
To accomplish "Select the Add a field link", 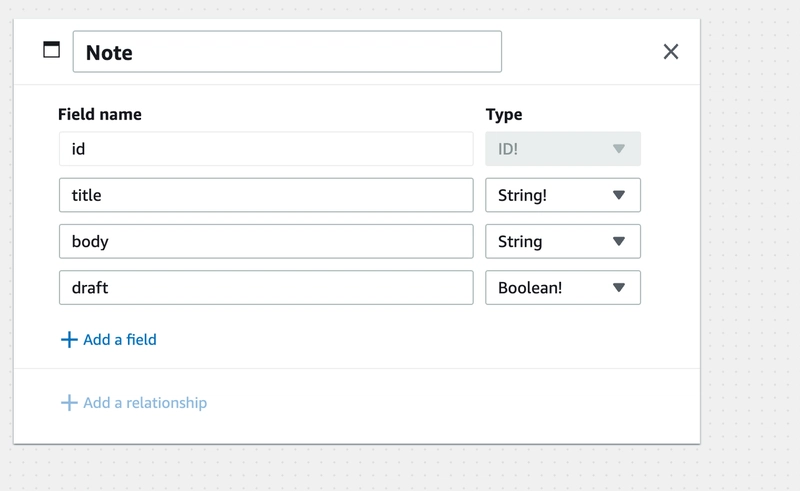I will [x=109, y=340].
